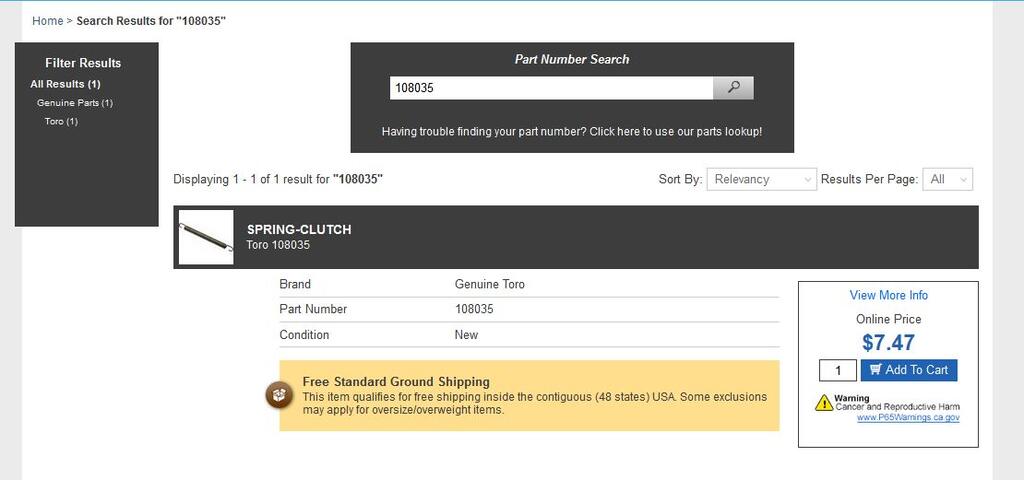Click the Toro 108035 subtitle text
Screen dimensions: 1024x480
coord(278,246)
